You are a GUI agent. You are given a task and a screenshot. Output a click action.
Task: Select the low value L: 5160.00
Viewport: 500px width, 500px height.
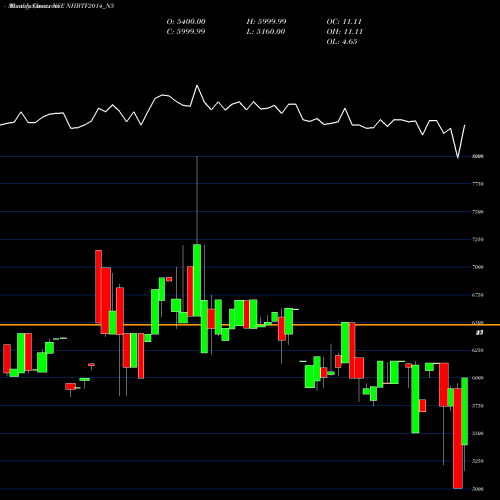266,32
